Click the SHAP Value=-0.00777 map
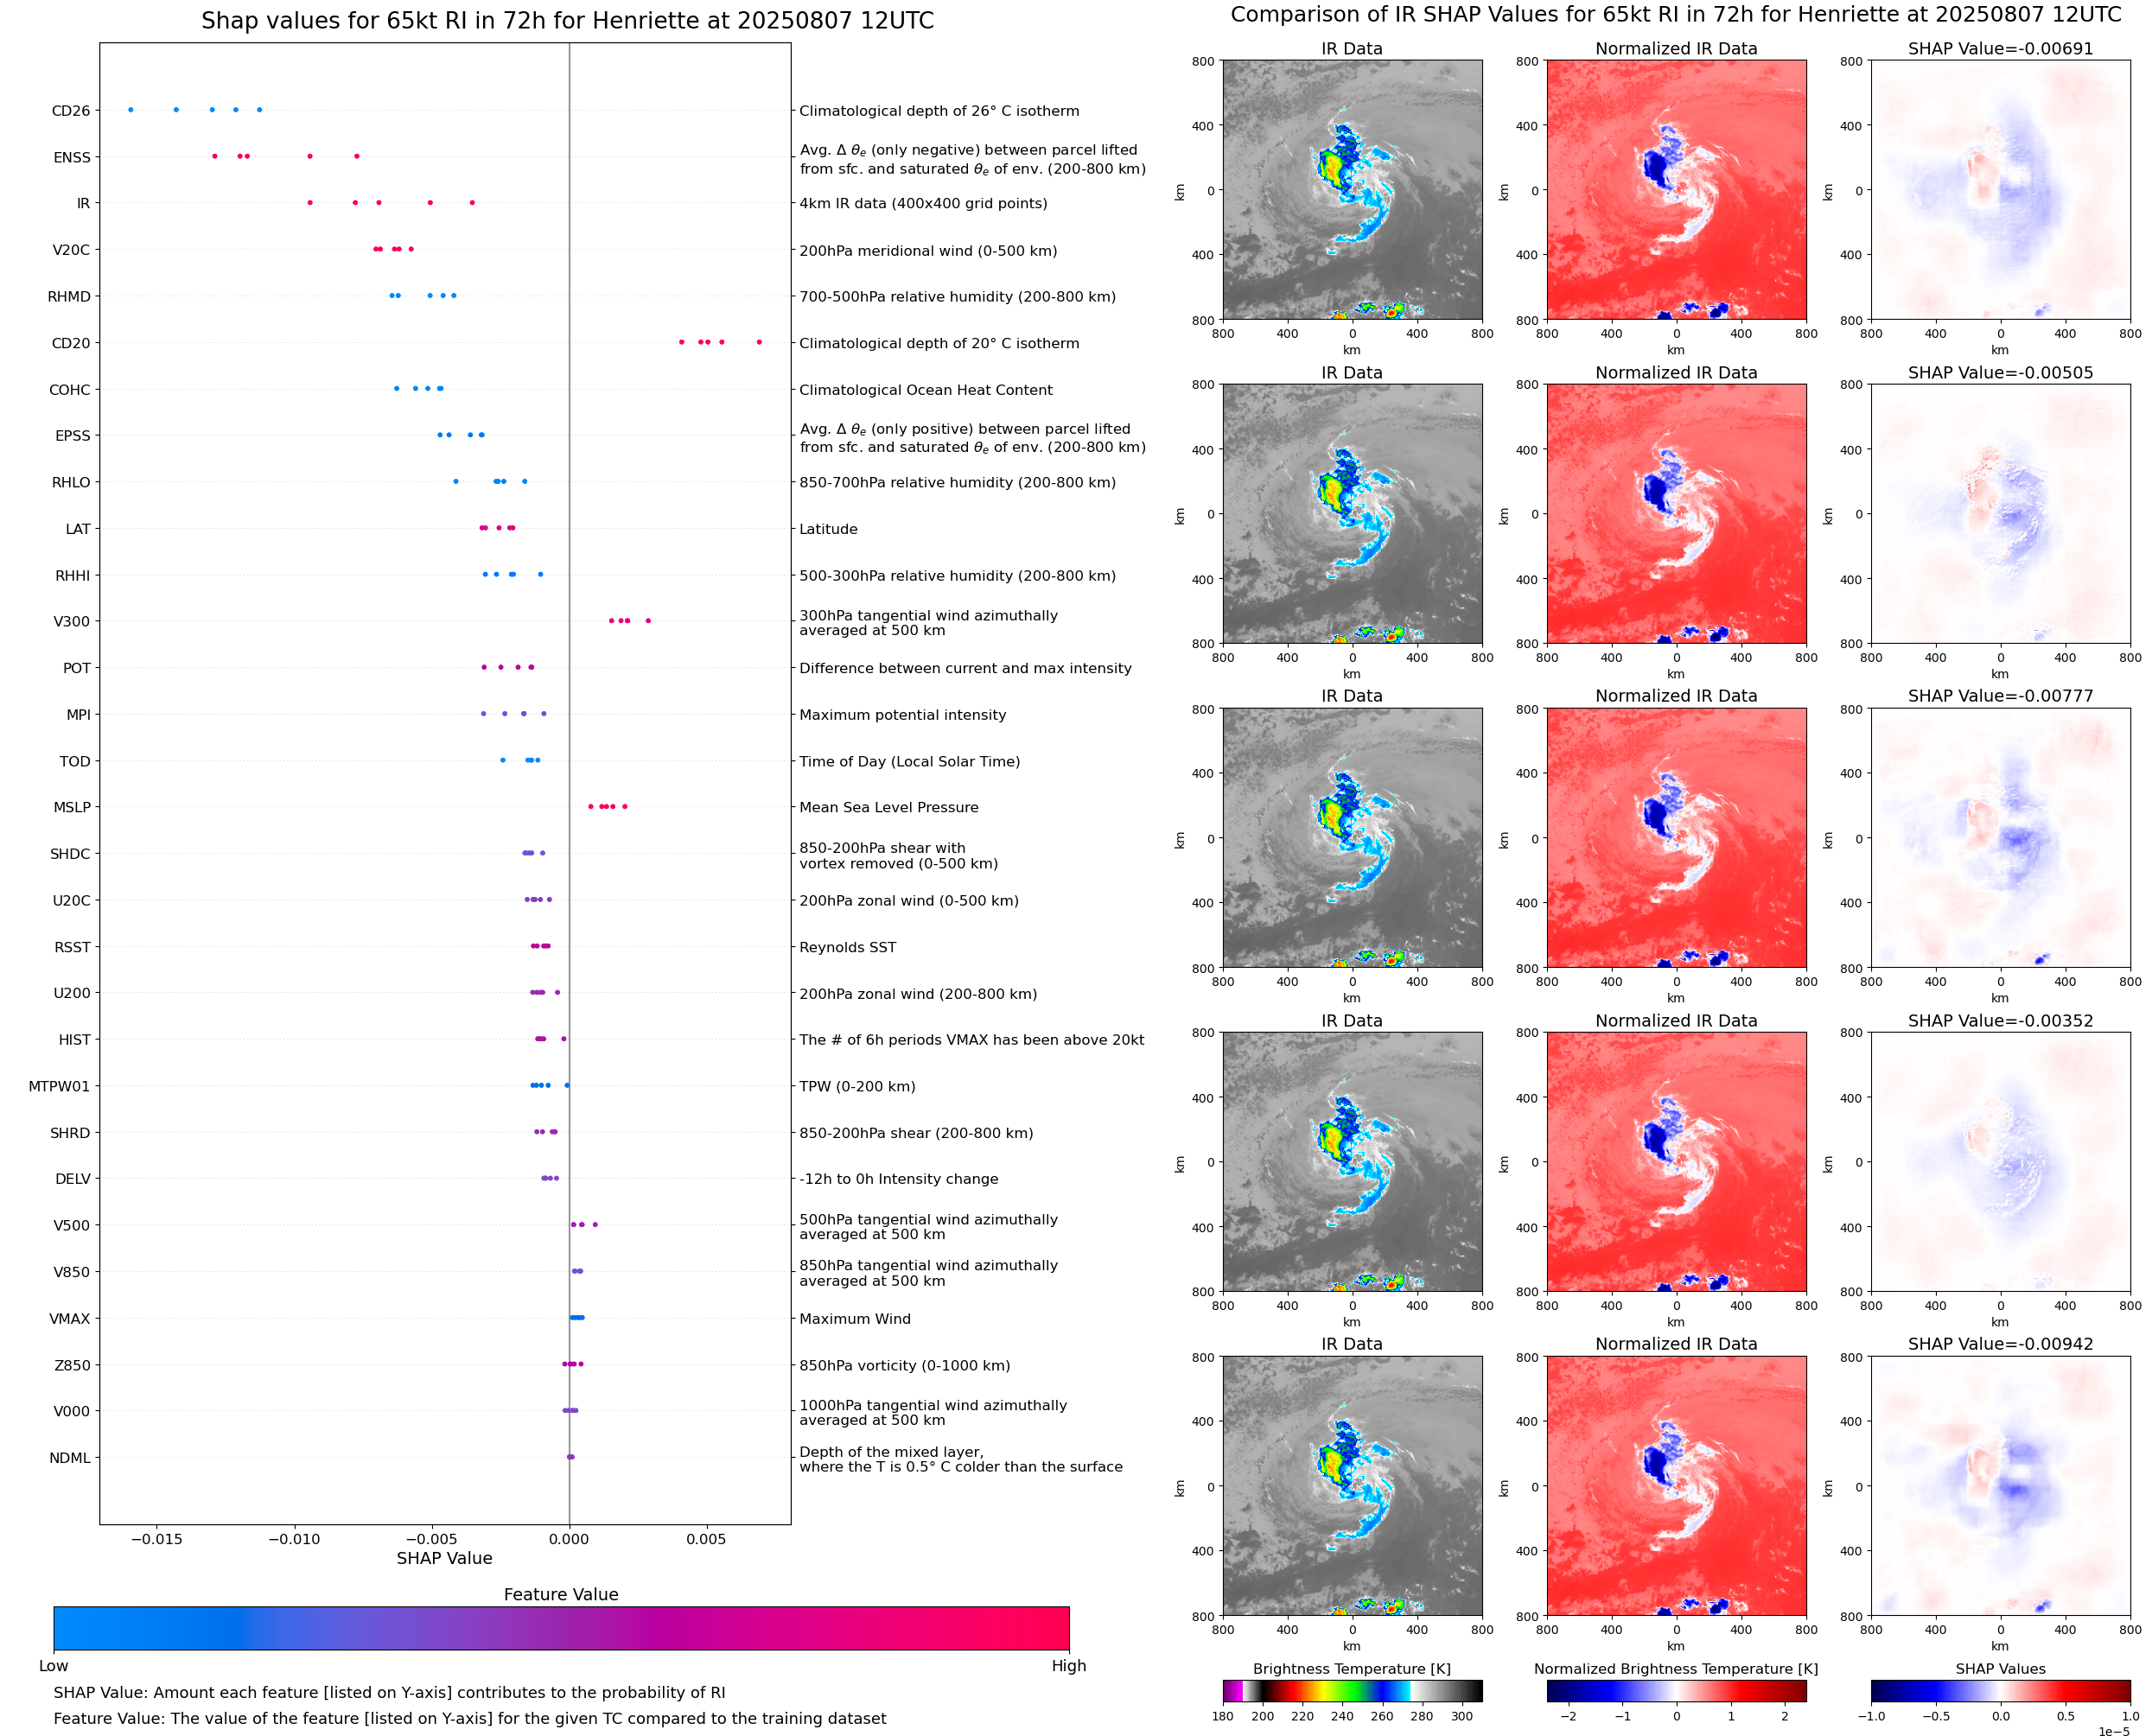The height and width of the screenshot is (1736, 2152). (2000, 838)
